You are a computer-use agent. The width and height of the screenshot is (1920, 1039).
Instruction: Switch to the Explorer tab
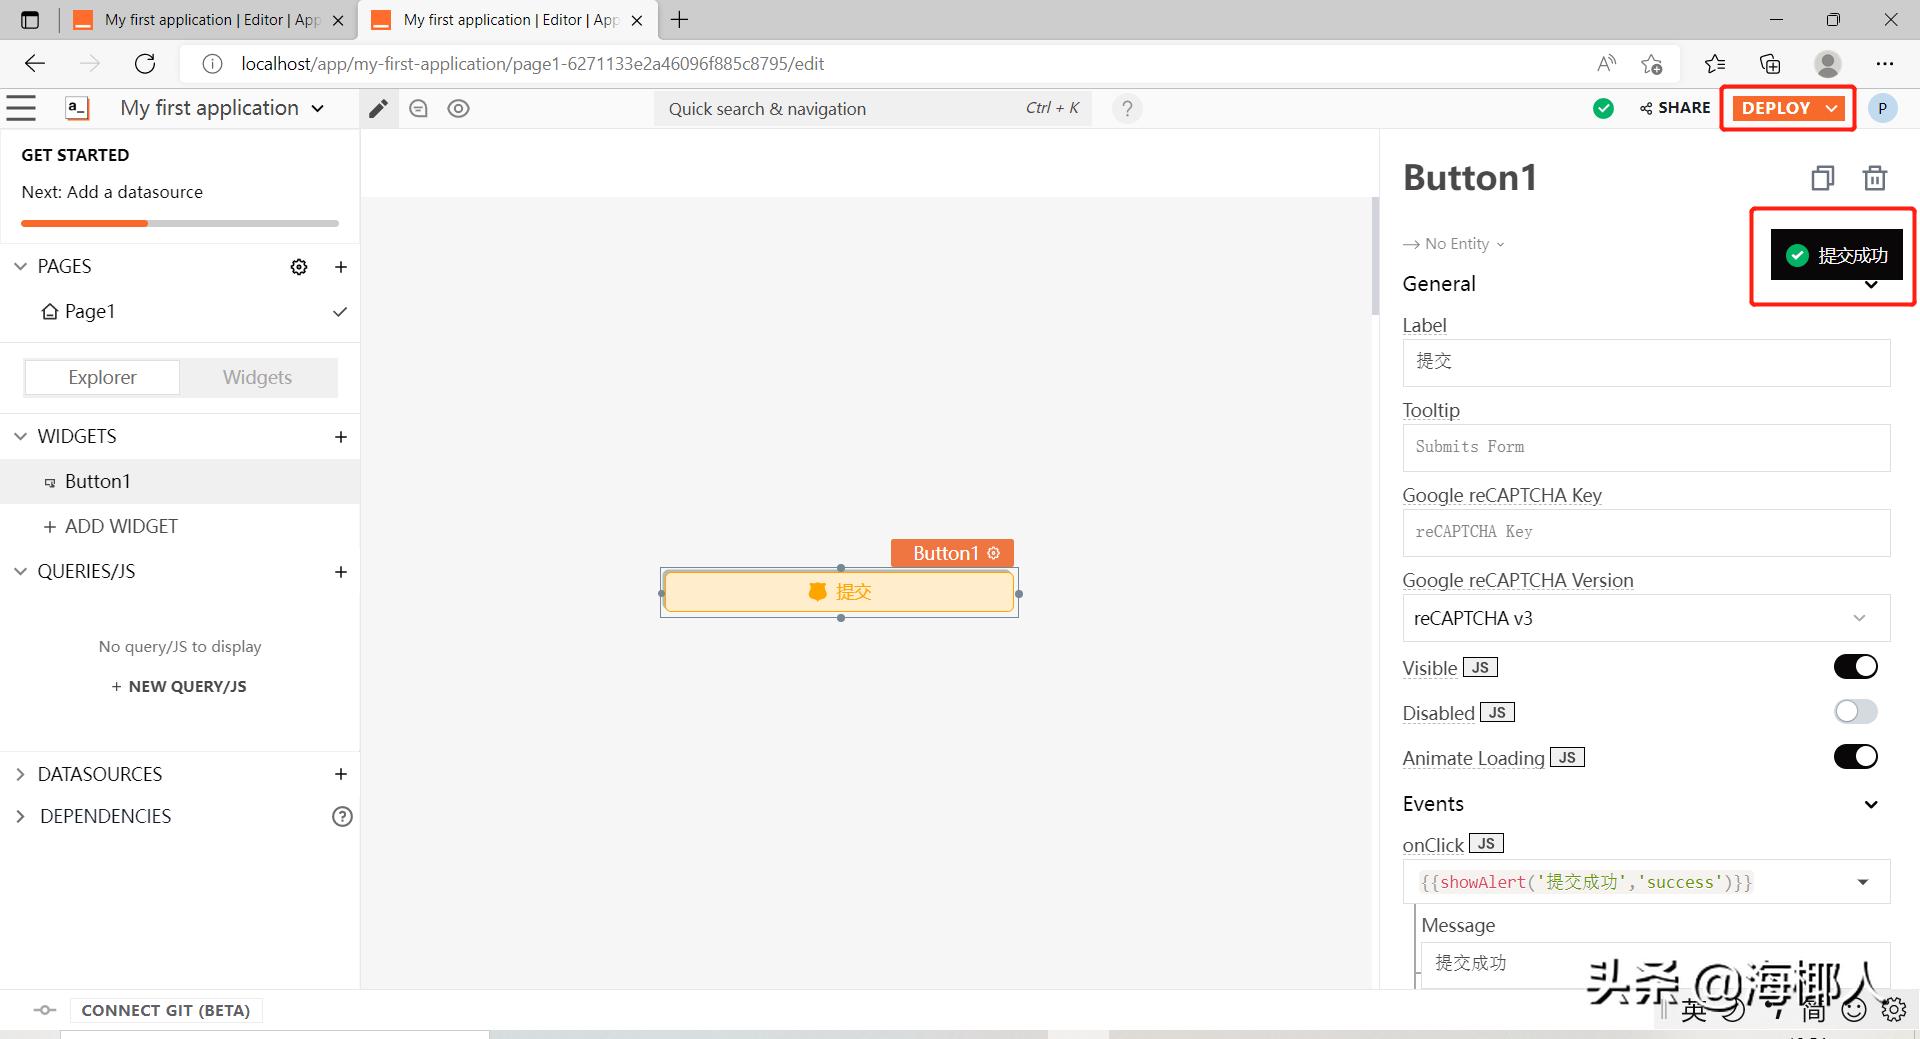click(102, 377)
